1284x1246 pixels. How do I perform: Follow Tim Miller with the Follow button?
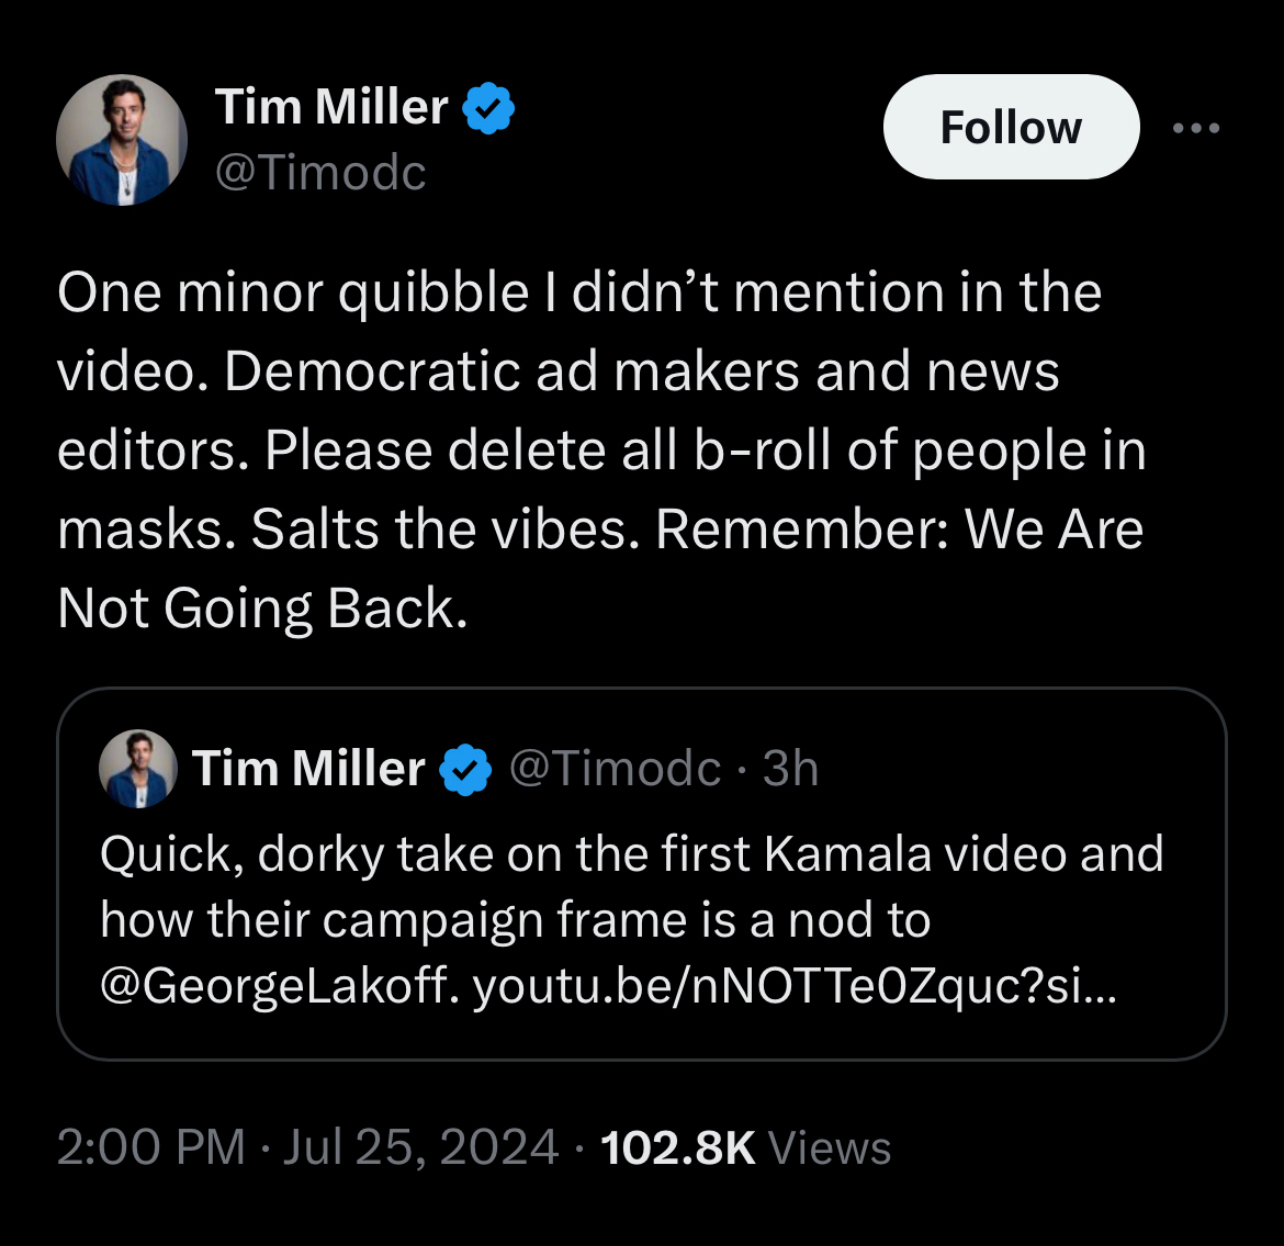1011,127
